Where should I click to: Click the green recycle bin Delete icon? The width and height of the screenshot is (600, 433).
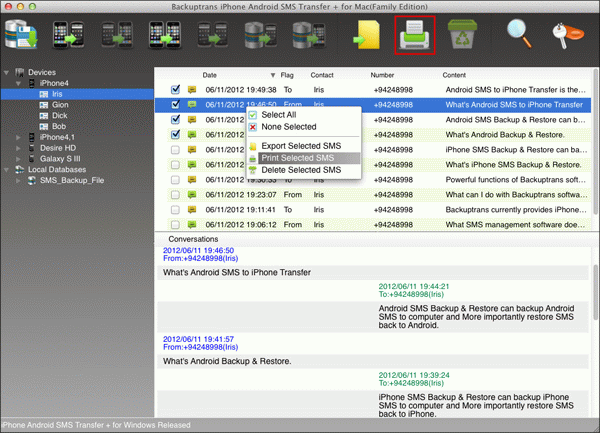[x=462, y=34]
